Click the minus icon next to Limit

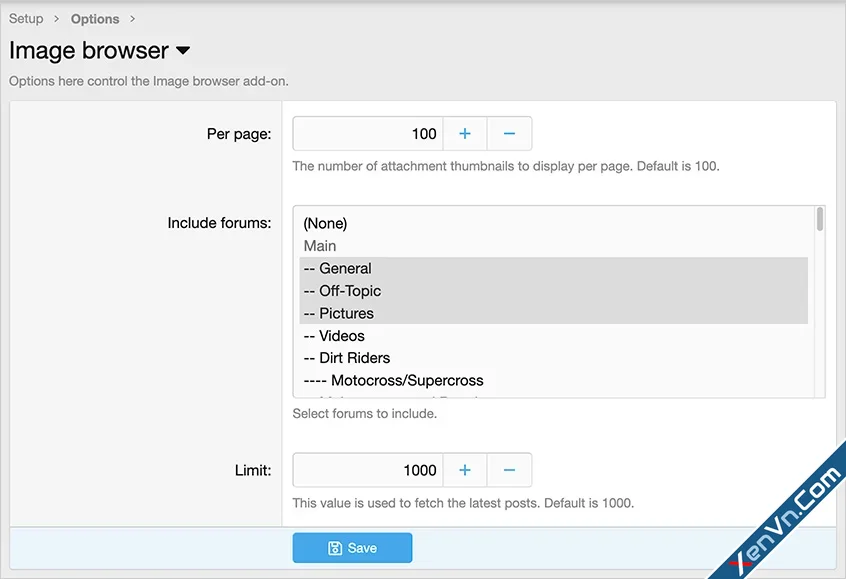click(x=509, y=470)
